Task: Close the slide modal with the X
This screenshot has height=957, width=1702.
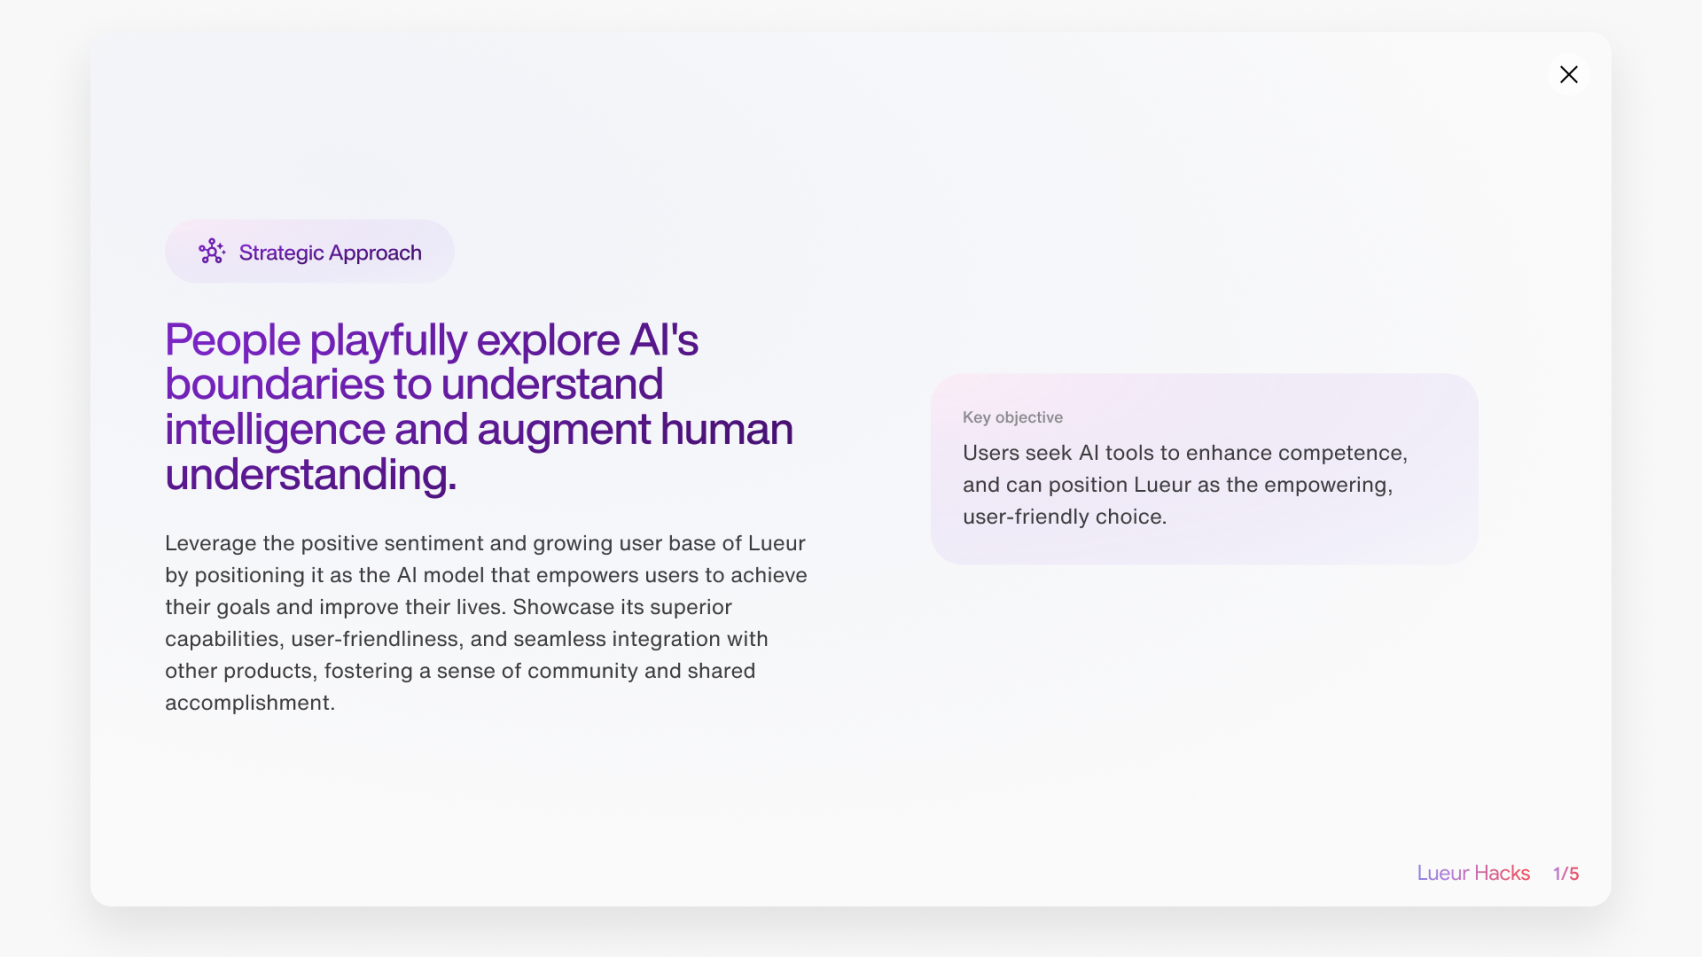Action: [x=1568, y=75]
